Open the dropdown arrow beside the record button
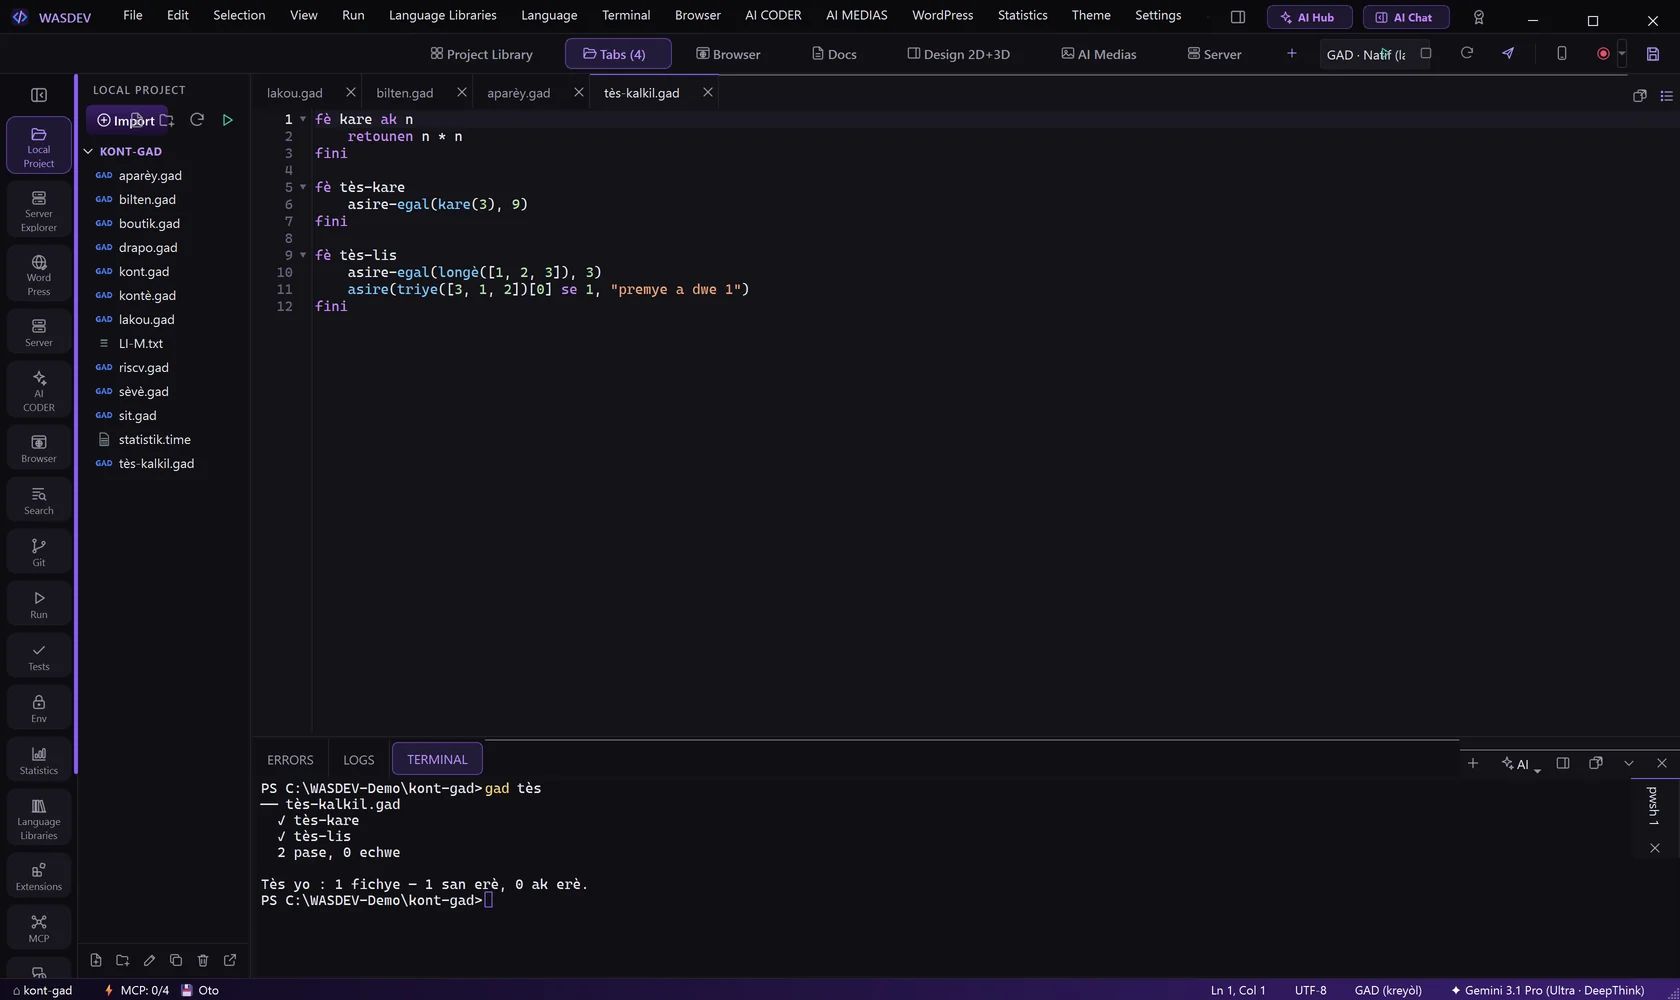 [x=1622, y=54]
